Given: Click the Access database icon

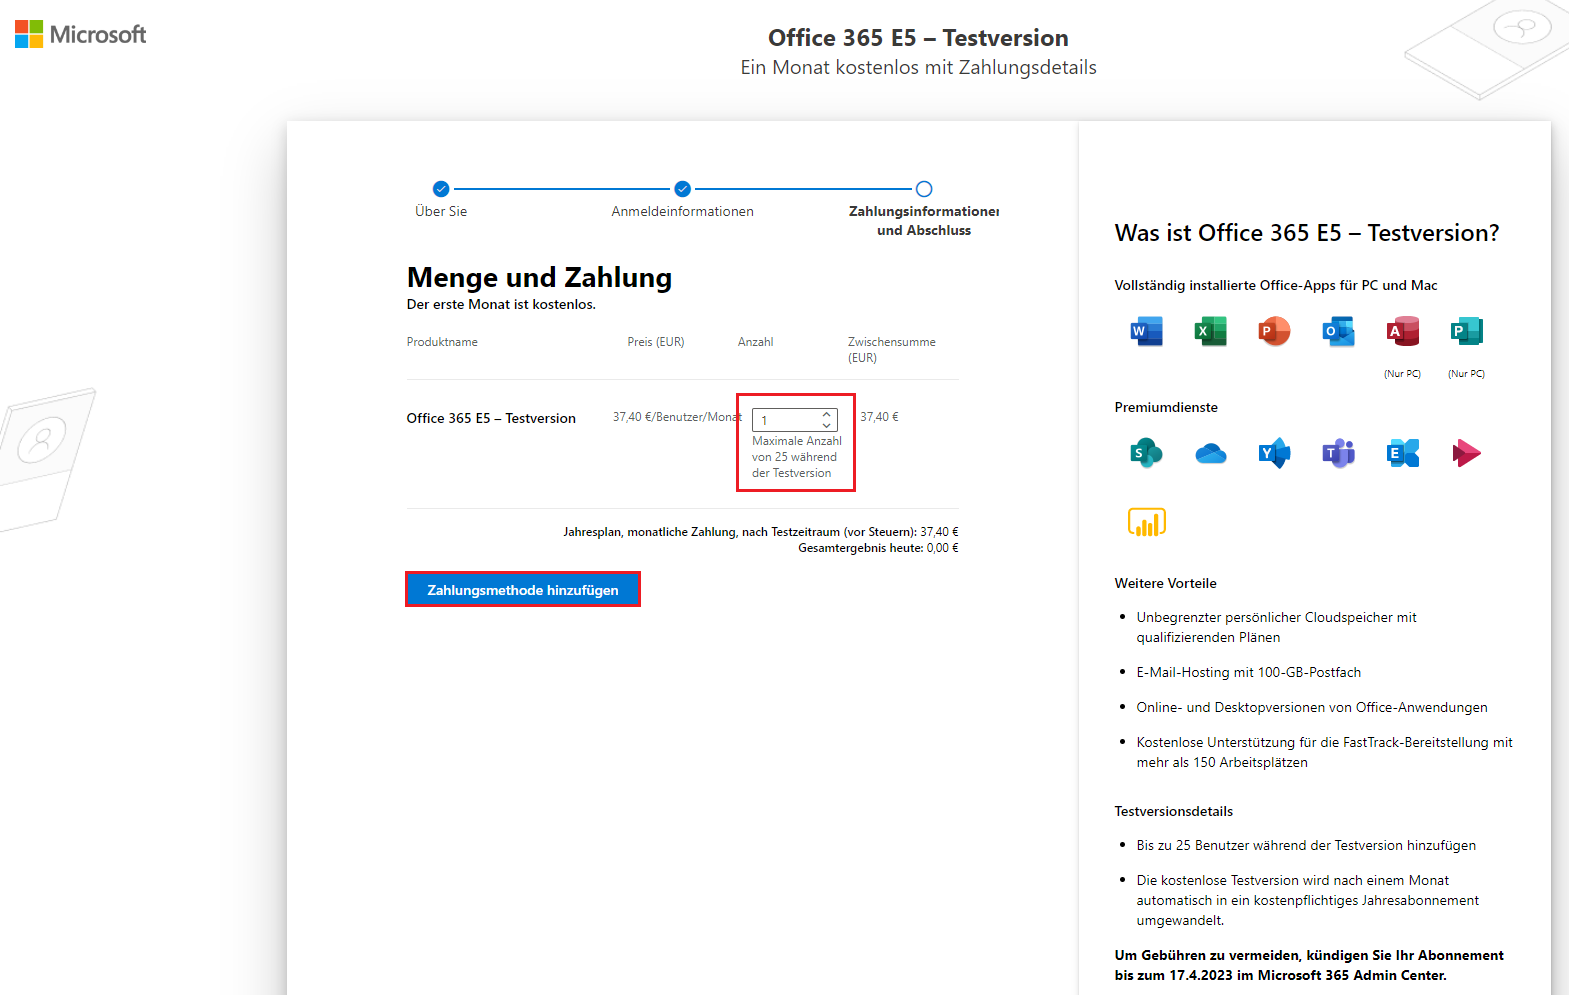Looking at the screenshot, I should 1402,331.
